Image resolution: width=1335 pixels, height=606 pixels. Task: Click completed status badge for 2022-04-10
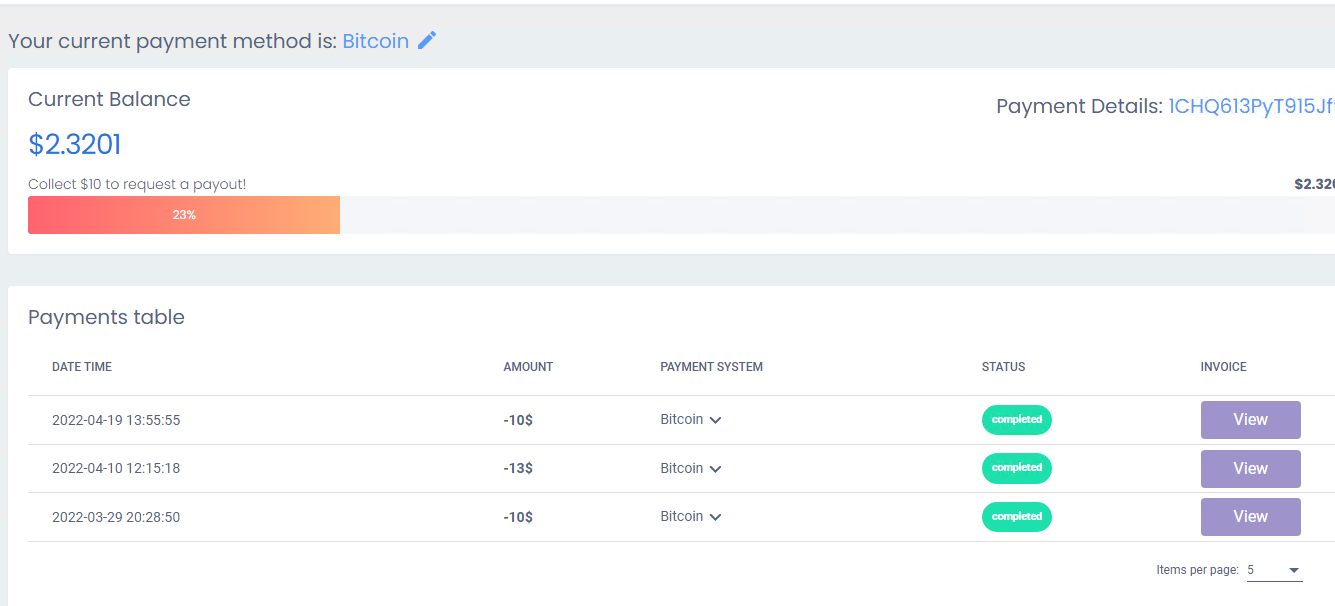pyautogui.click(x=1017, y=468)
